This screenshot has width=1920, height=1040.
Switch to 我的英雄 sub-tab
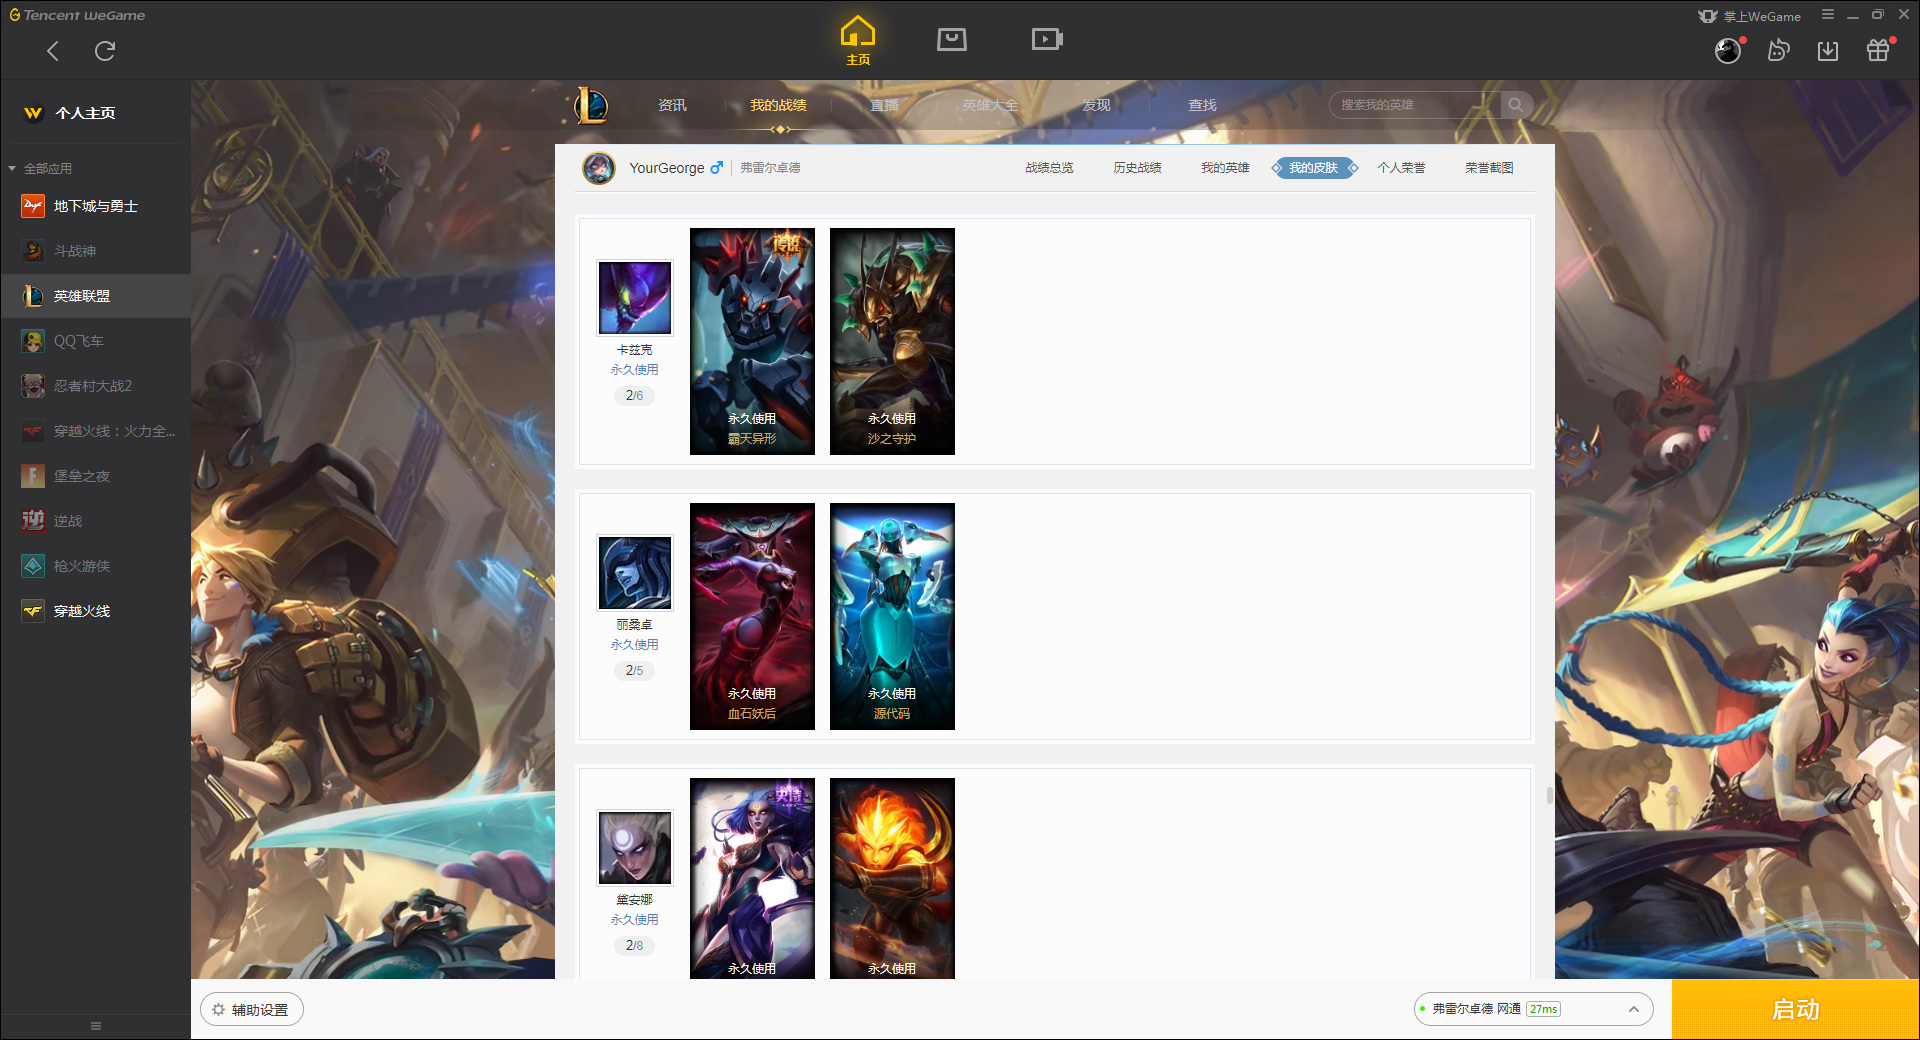1225,168
